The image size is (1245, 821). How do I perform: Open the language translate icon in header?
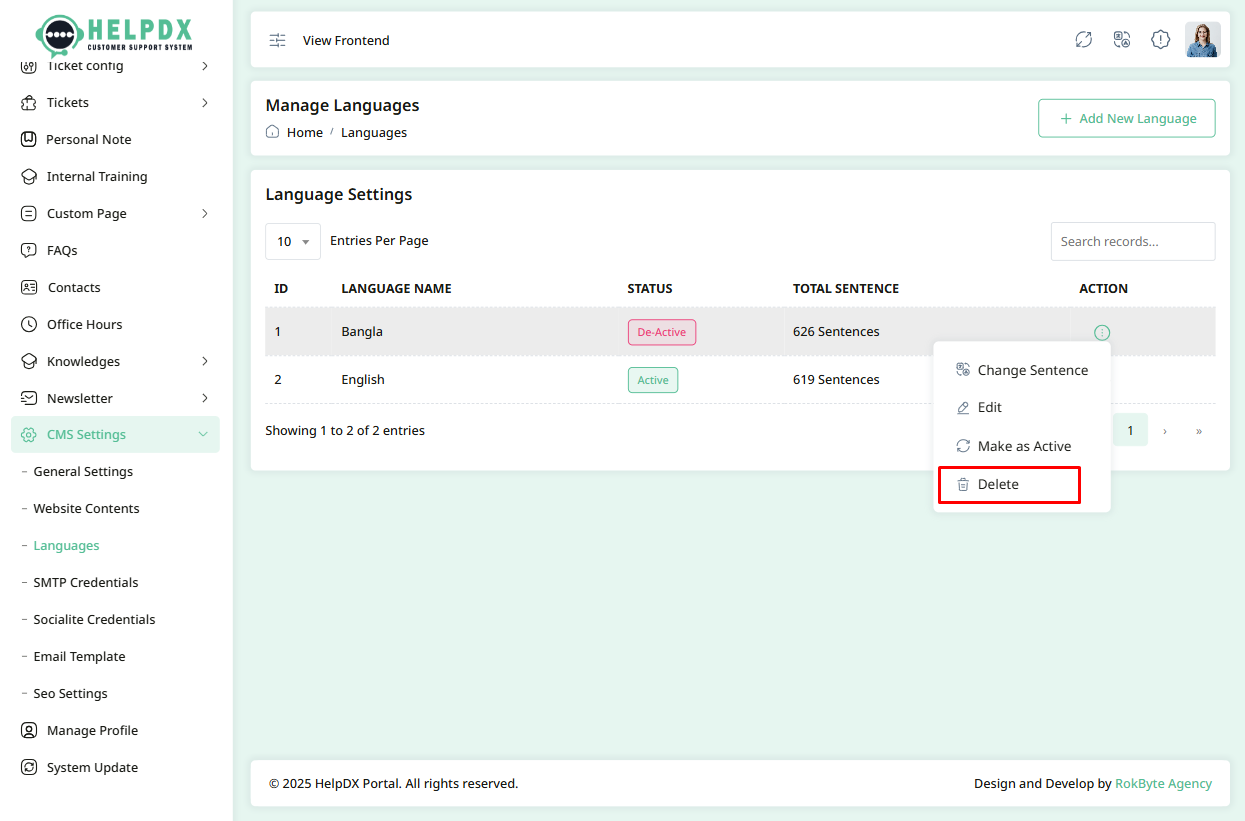[1122, 40]
